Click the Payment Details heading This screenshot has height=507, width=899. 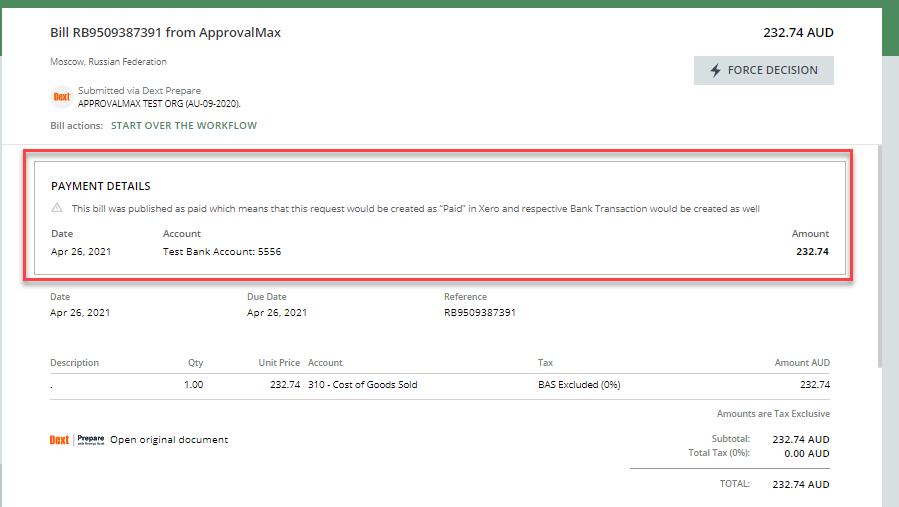tap(101, 186)
